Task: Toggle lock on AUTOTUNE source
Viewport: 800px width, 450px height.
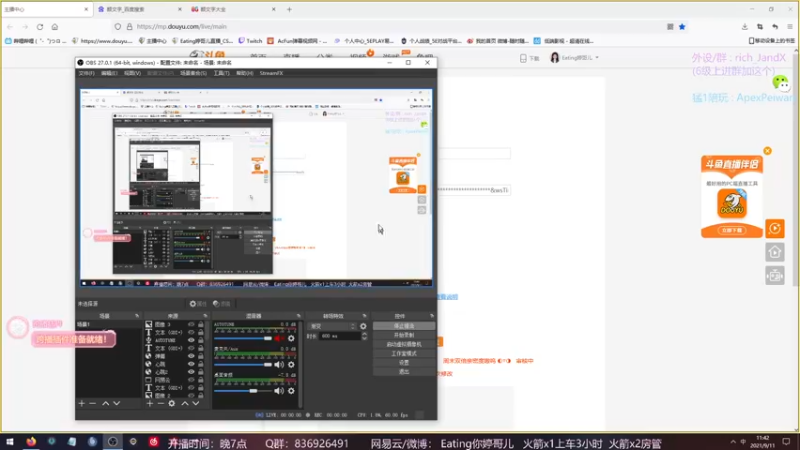Action: (201, 340)
